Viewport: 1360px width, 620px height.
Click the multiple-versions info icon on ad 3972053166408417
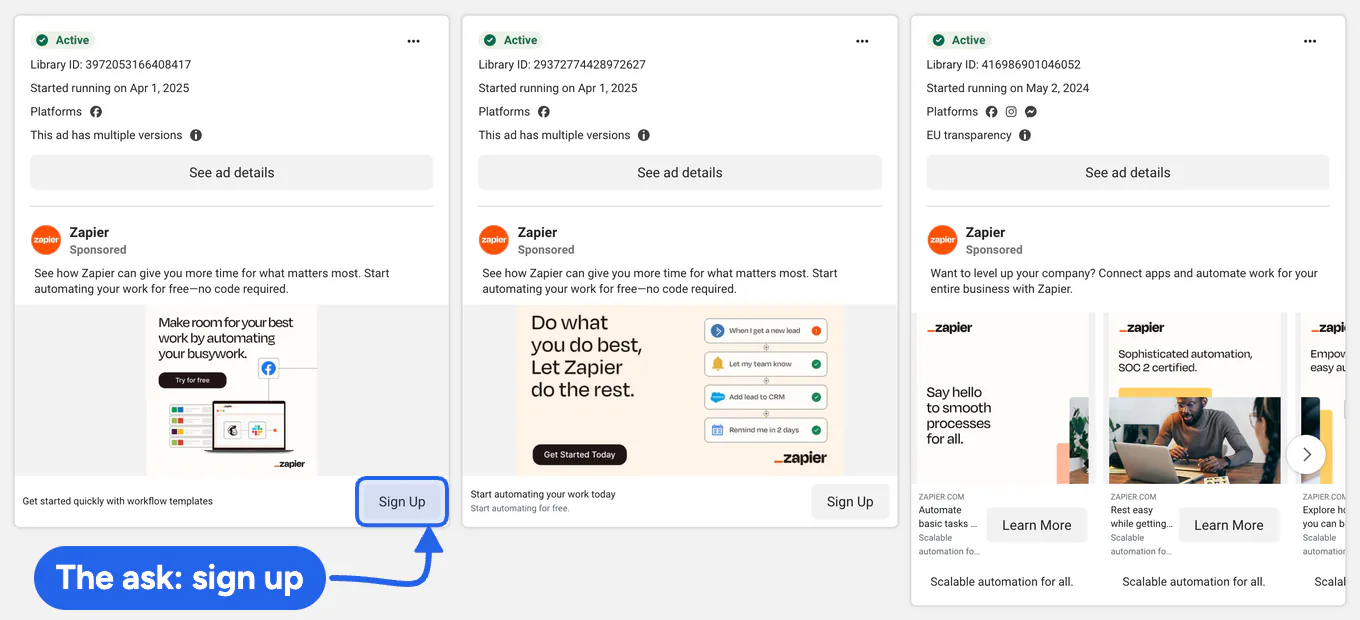click(x=196, y=135)
